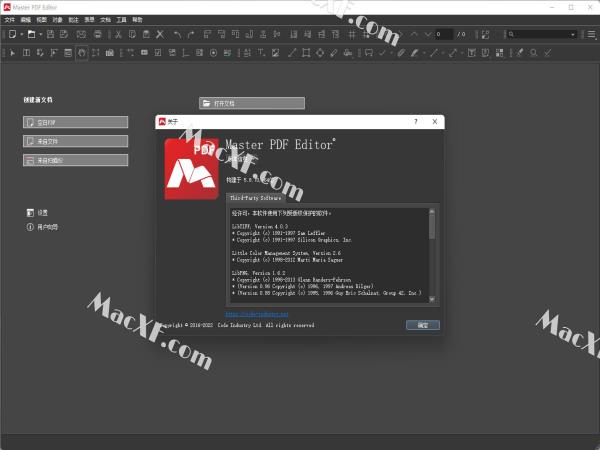Viewport: 600px width, 450px height.
Task: Select the Insert Image tool
Action: point(276,53)
